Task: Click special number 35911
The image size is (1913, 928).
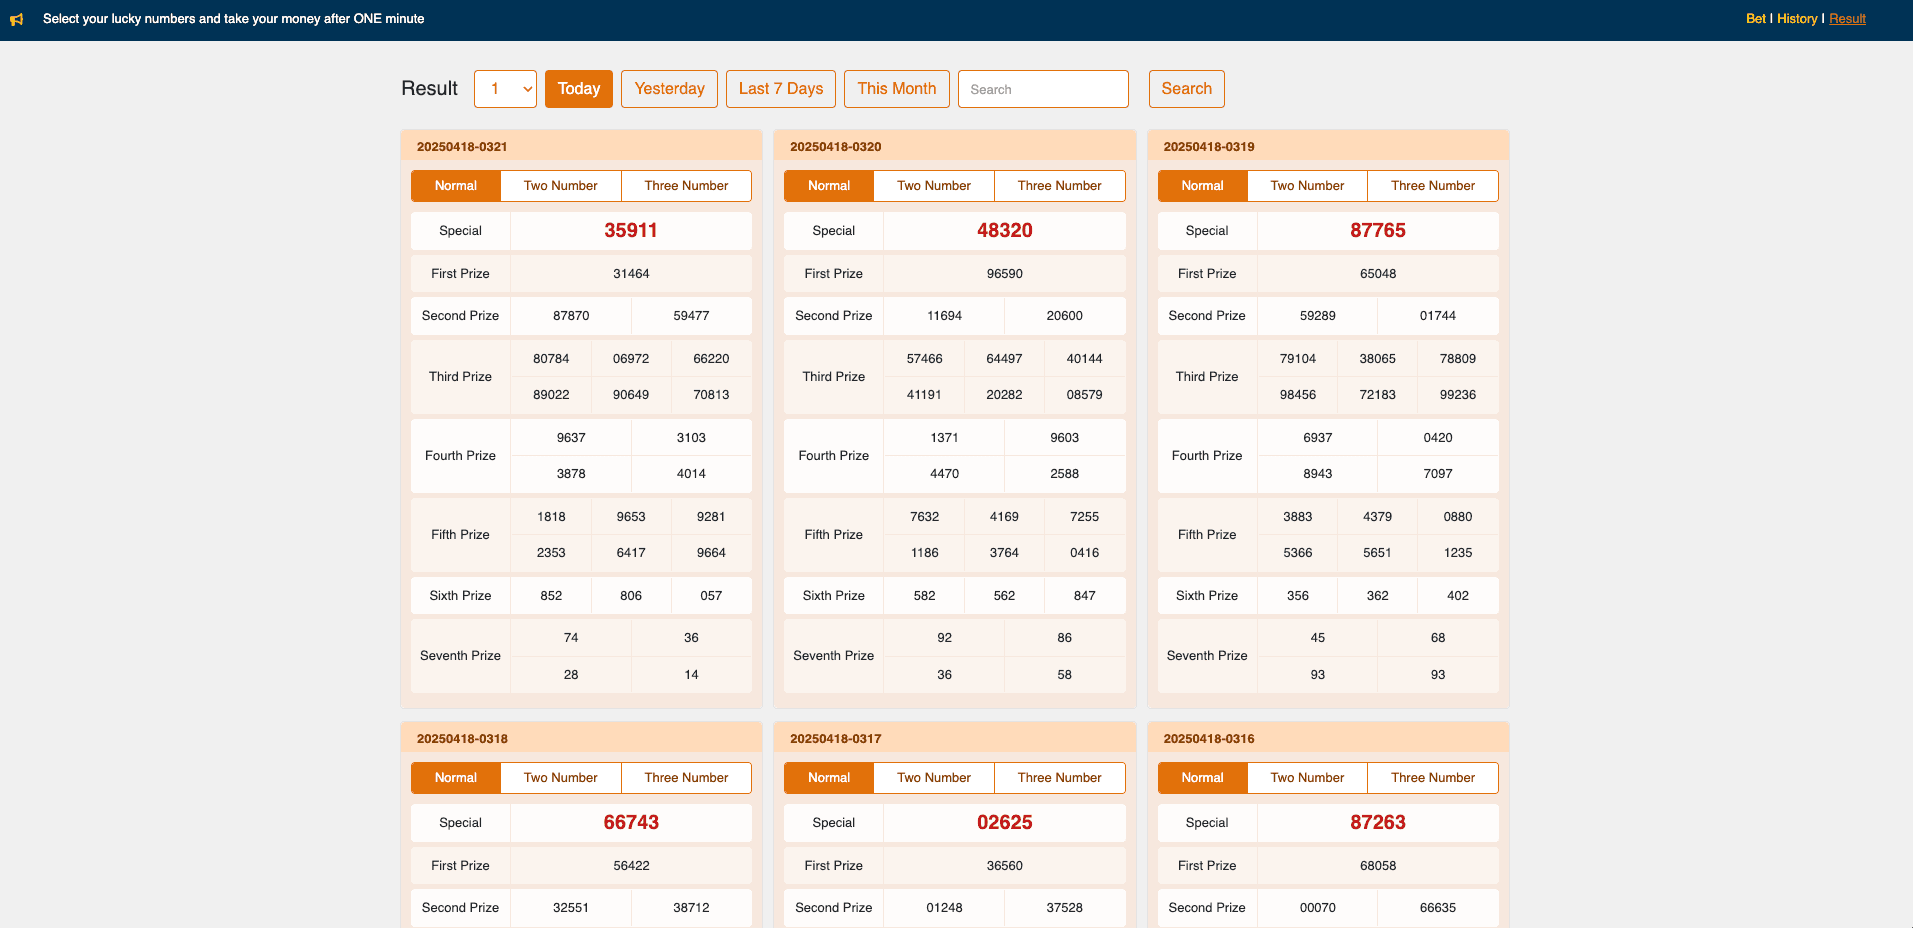Action: [x=631, y=231]
